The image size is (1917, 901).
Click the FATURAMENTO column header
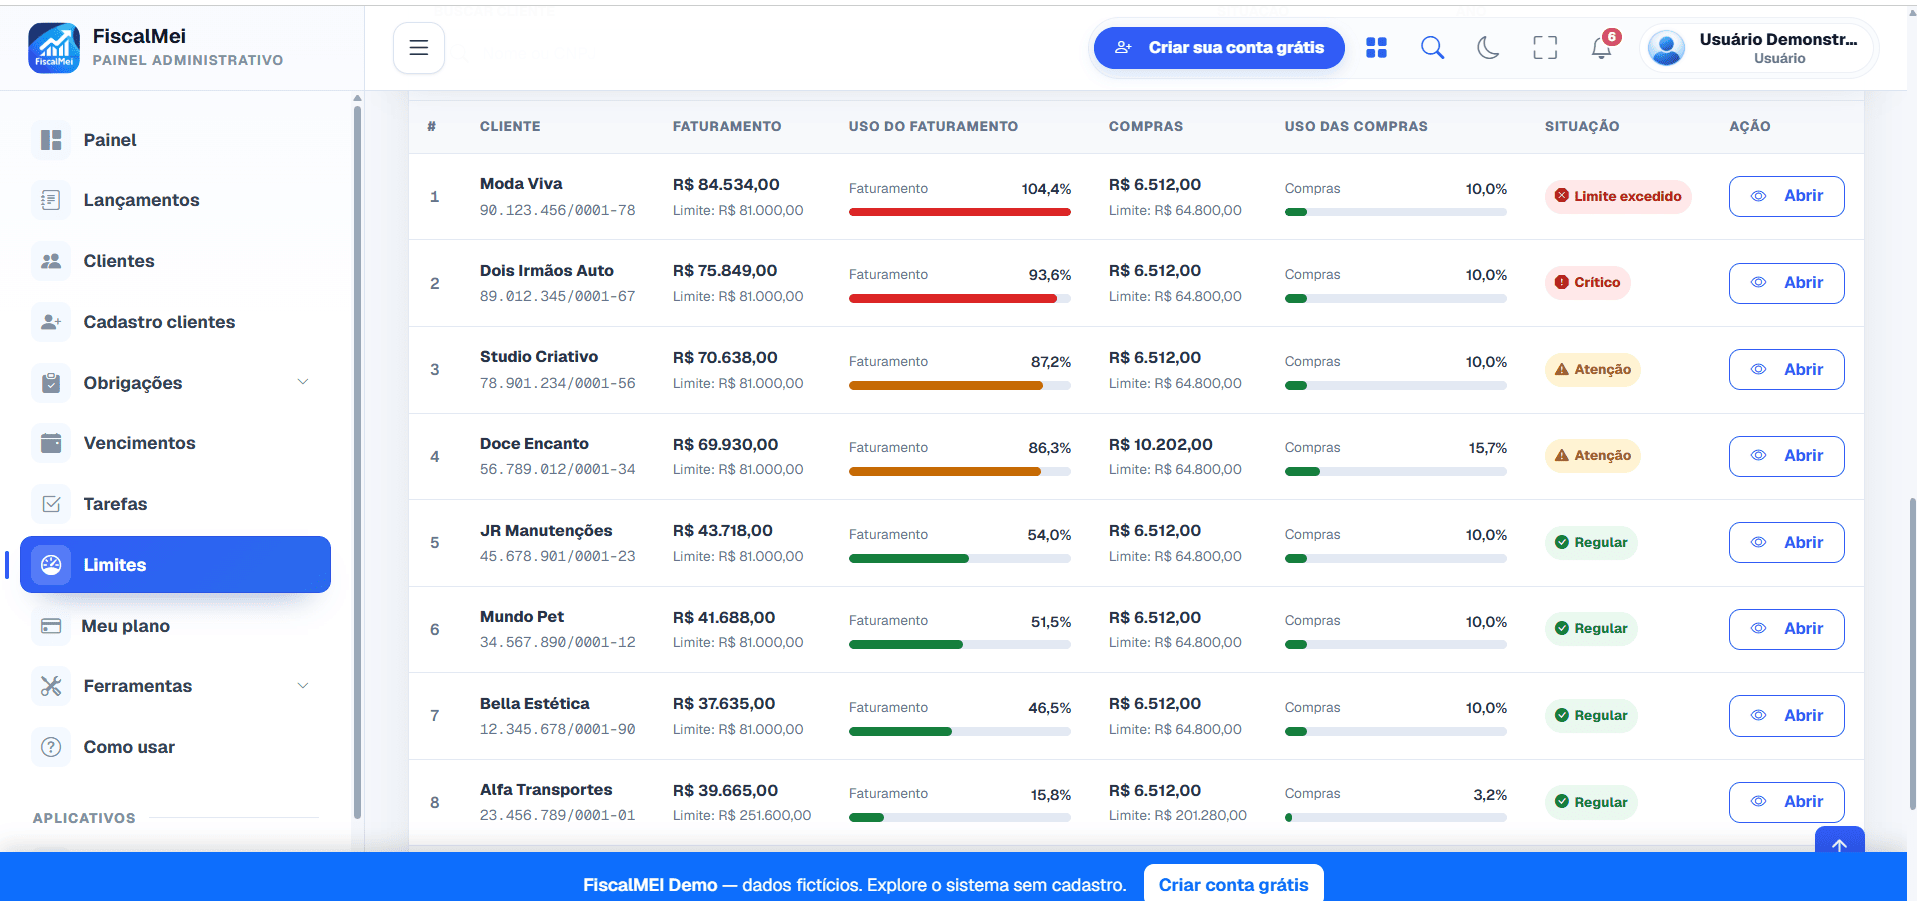(727, 126)
